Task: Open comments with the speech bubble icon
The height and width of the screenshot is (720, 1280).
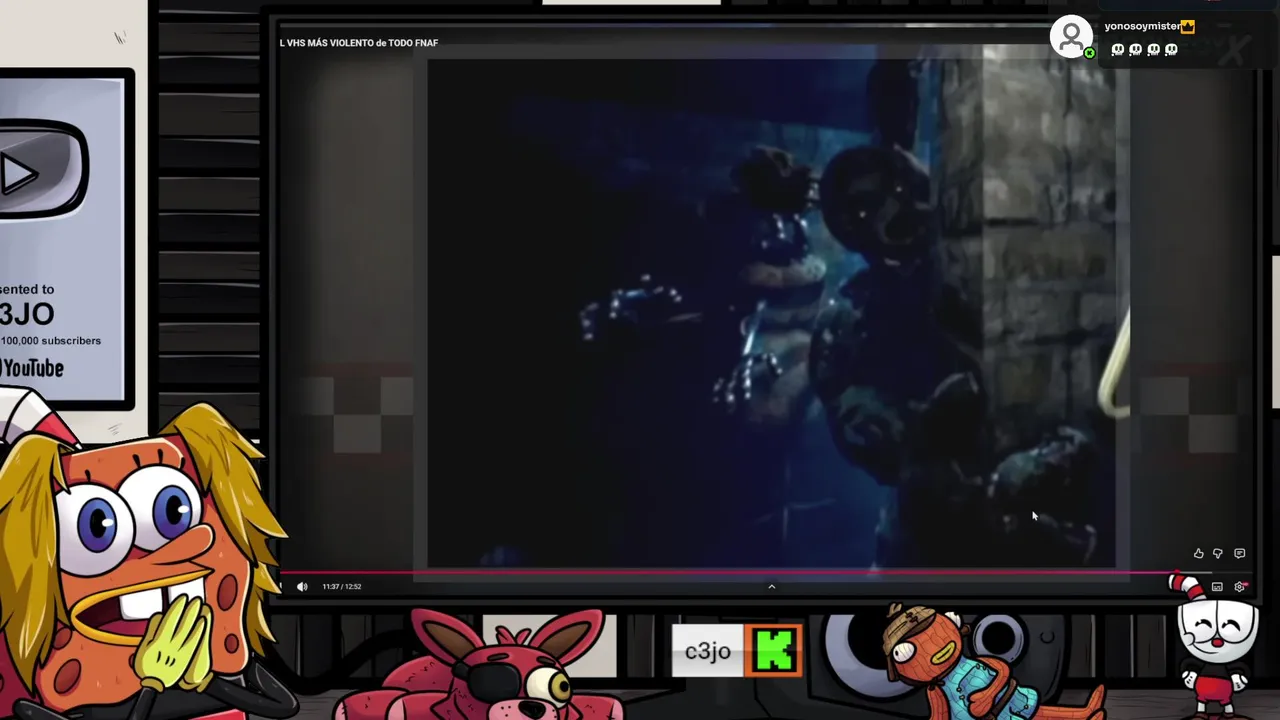Action: [1239, 553]
